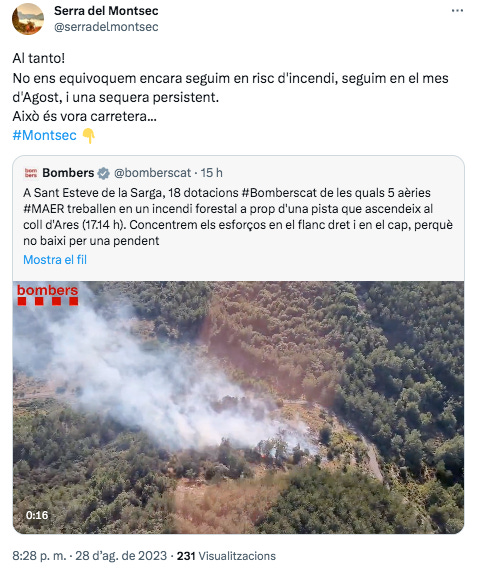Click the red bombers logo on video
This screenshot has width=478, height=575.
coord(47,294)
